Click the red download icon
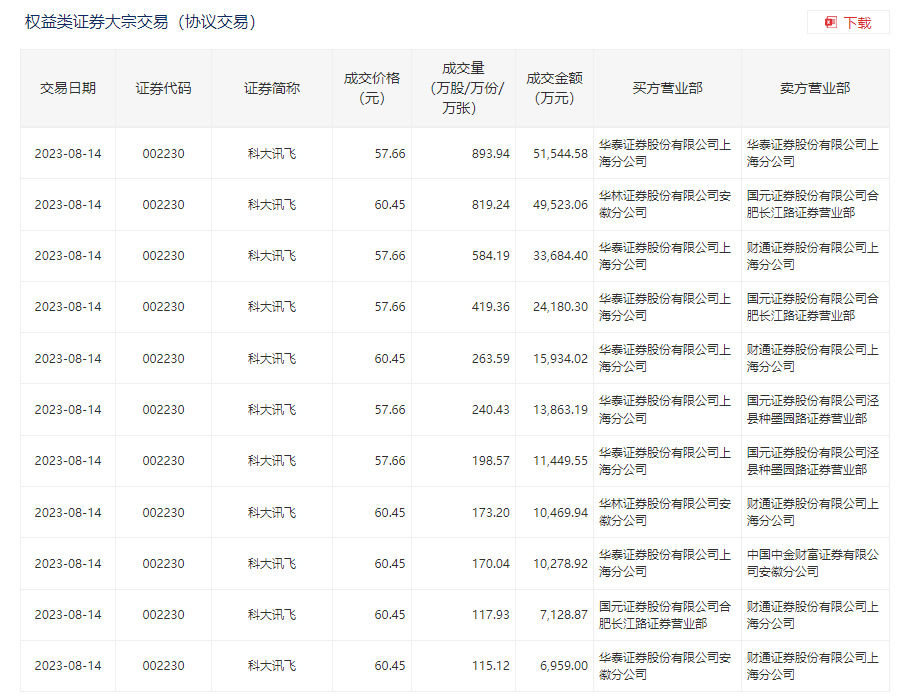 point(830,22)
